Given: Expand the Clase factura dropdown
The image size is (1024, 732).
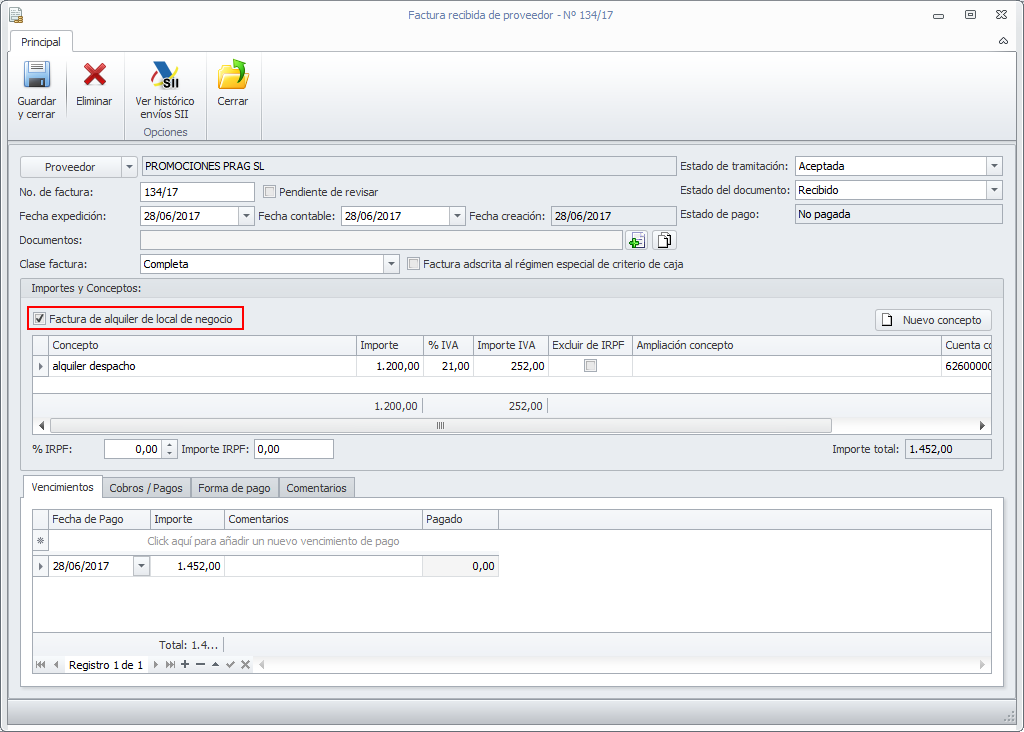Looking at the screenshot, I should tap(391, 264).
